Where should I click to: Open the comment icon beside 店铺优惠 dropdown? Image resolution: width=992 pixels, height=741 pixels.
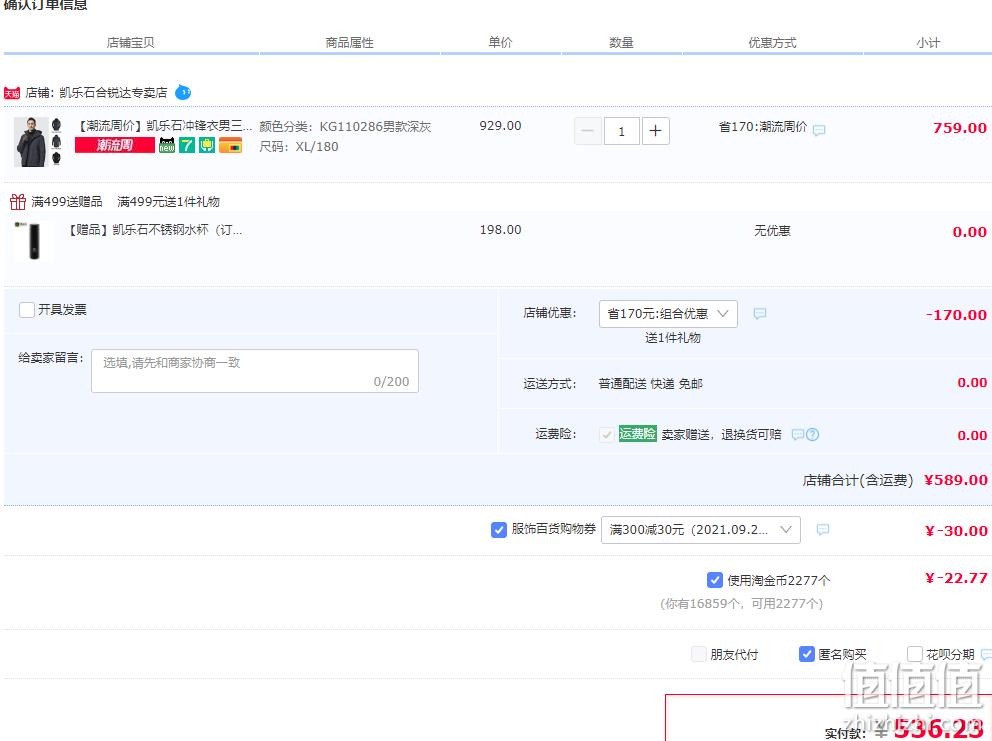[760, 313]
